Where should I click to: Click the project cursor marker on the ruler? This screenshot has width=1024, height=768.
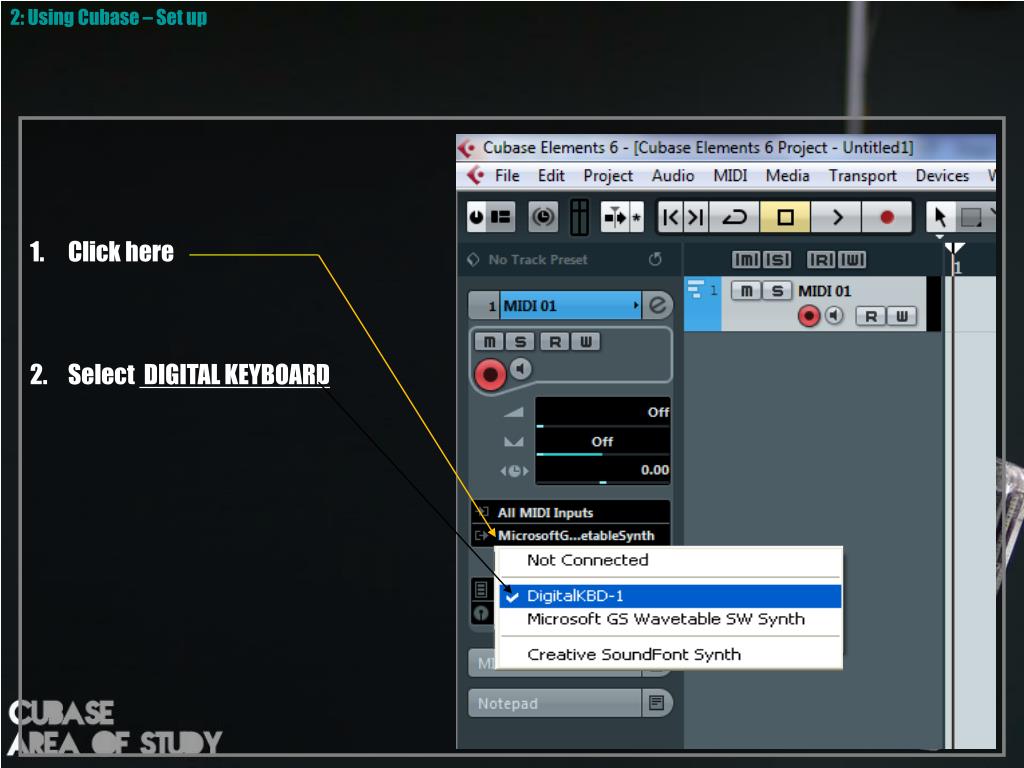(954, 249)
